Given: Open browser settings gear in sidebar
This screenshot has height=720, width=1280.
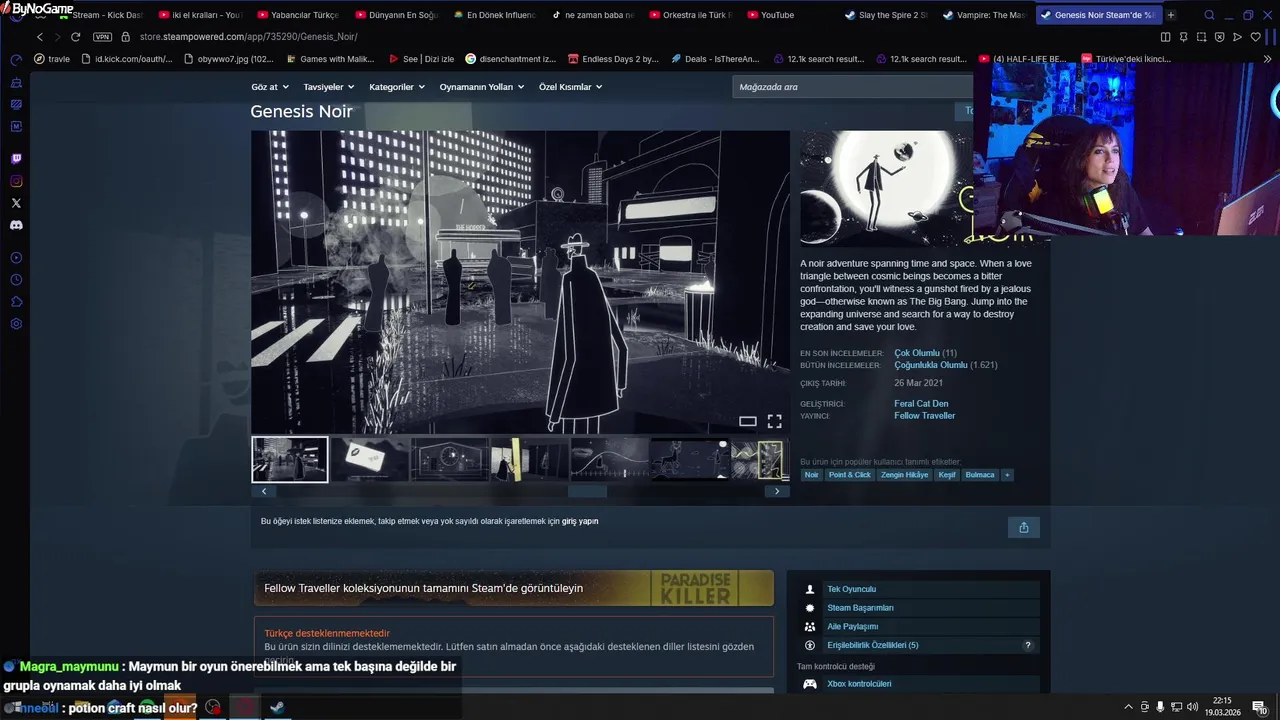Looking at the screenshot, I should 16,324.
